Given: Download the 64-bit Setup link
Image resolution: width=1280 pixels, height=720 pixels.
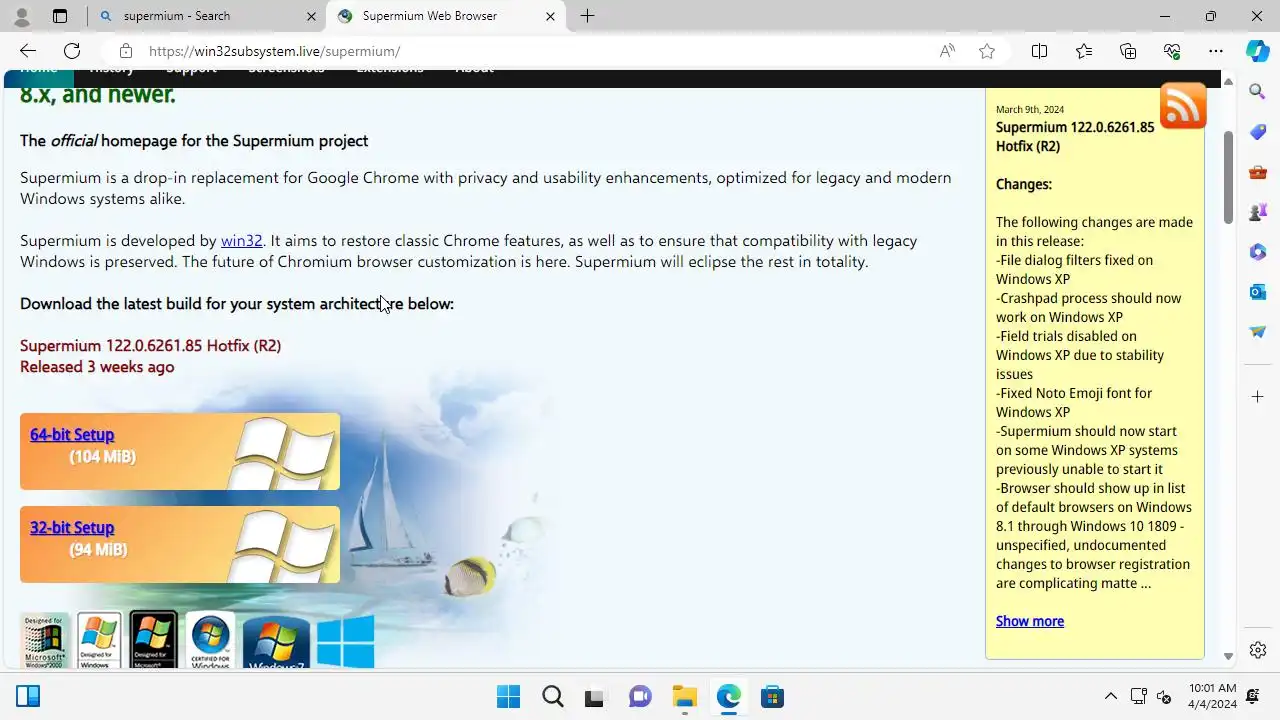Looking at the screenshot, I should [72, 435].
